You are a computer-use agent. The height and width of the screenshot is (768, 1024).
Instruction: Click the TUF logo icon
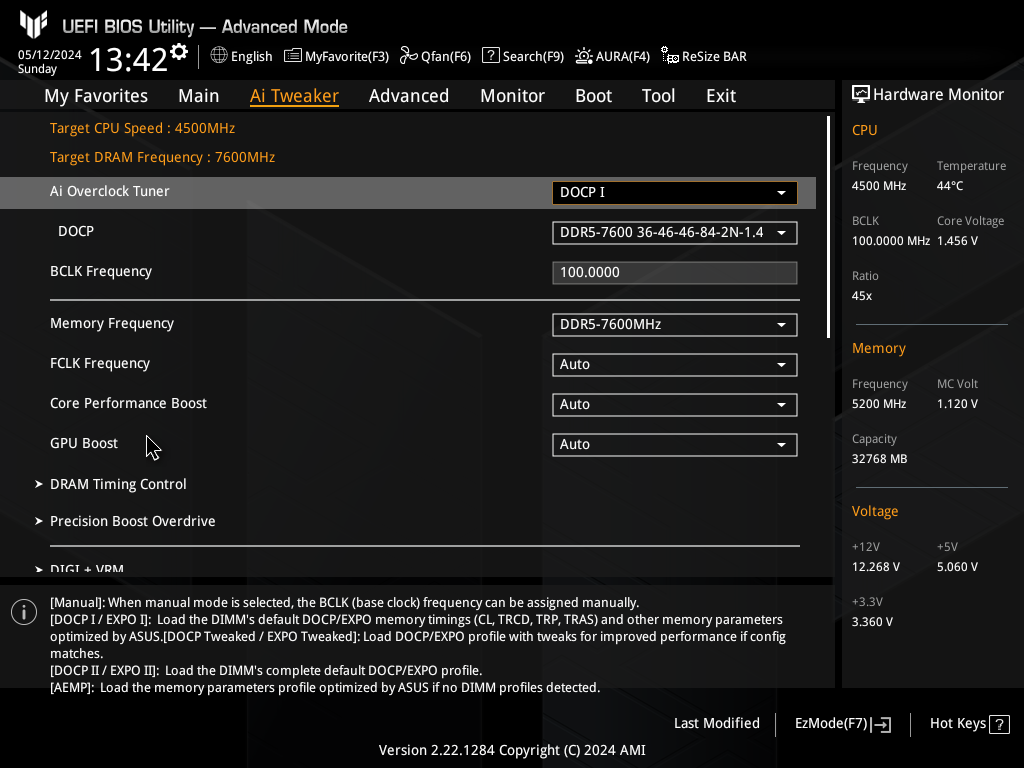(x=33, y=24)
